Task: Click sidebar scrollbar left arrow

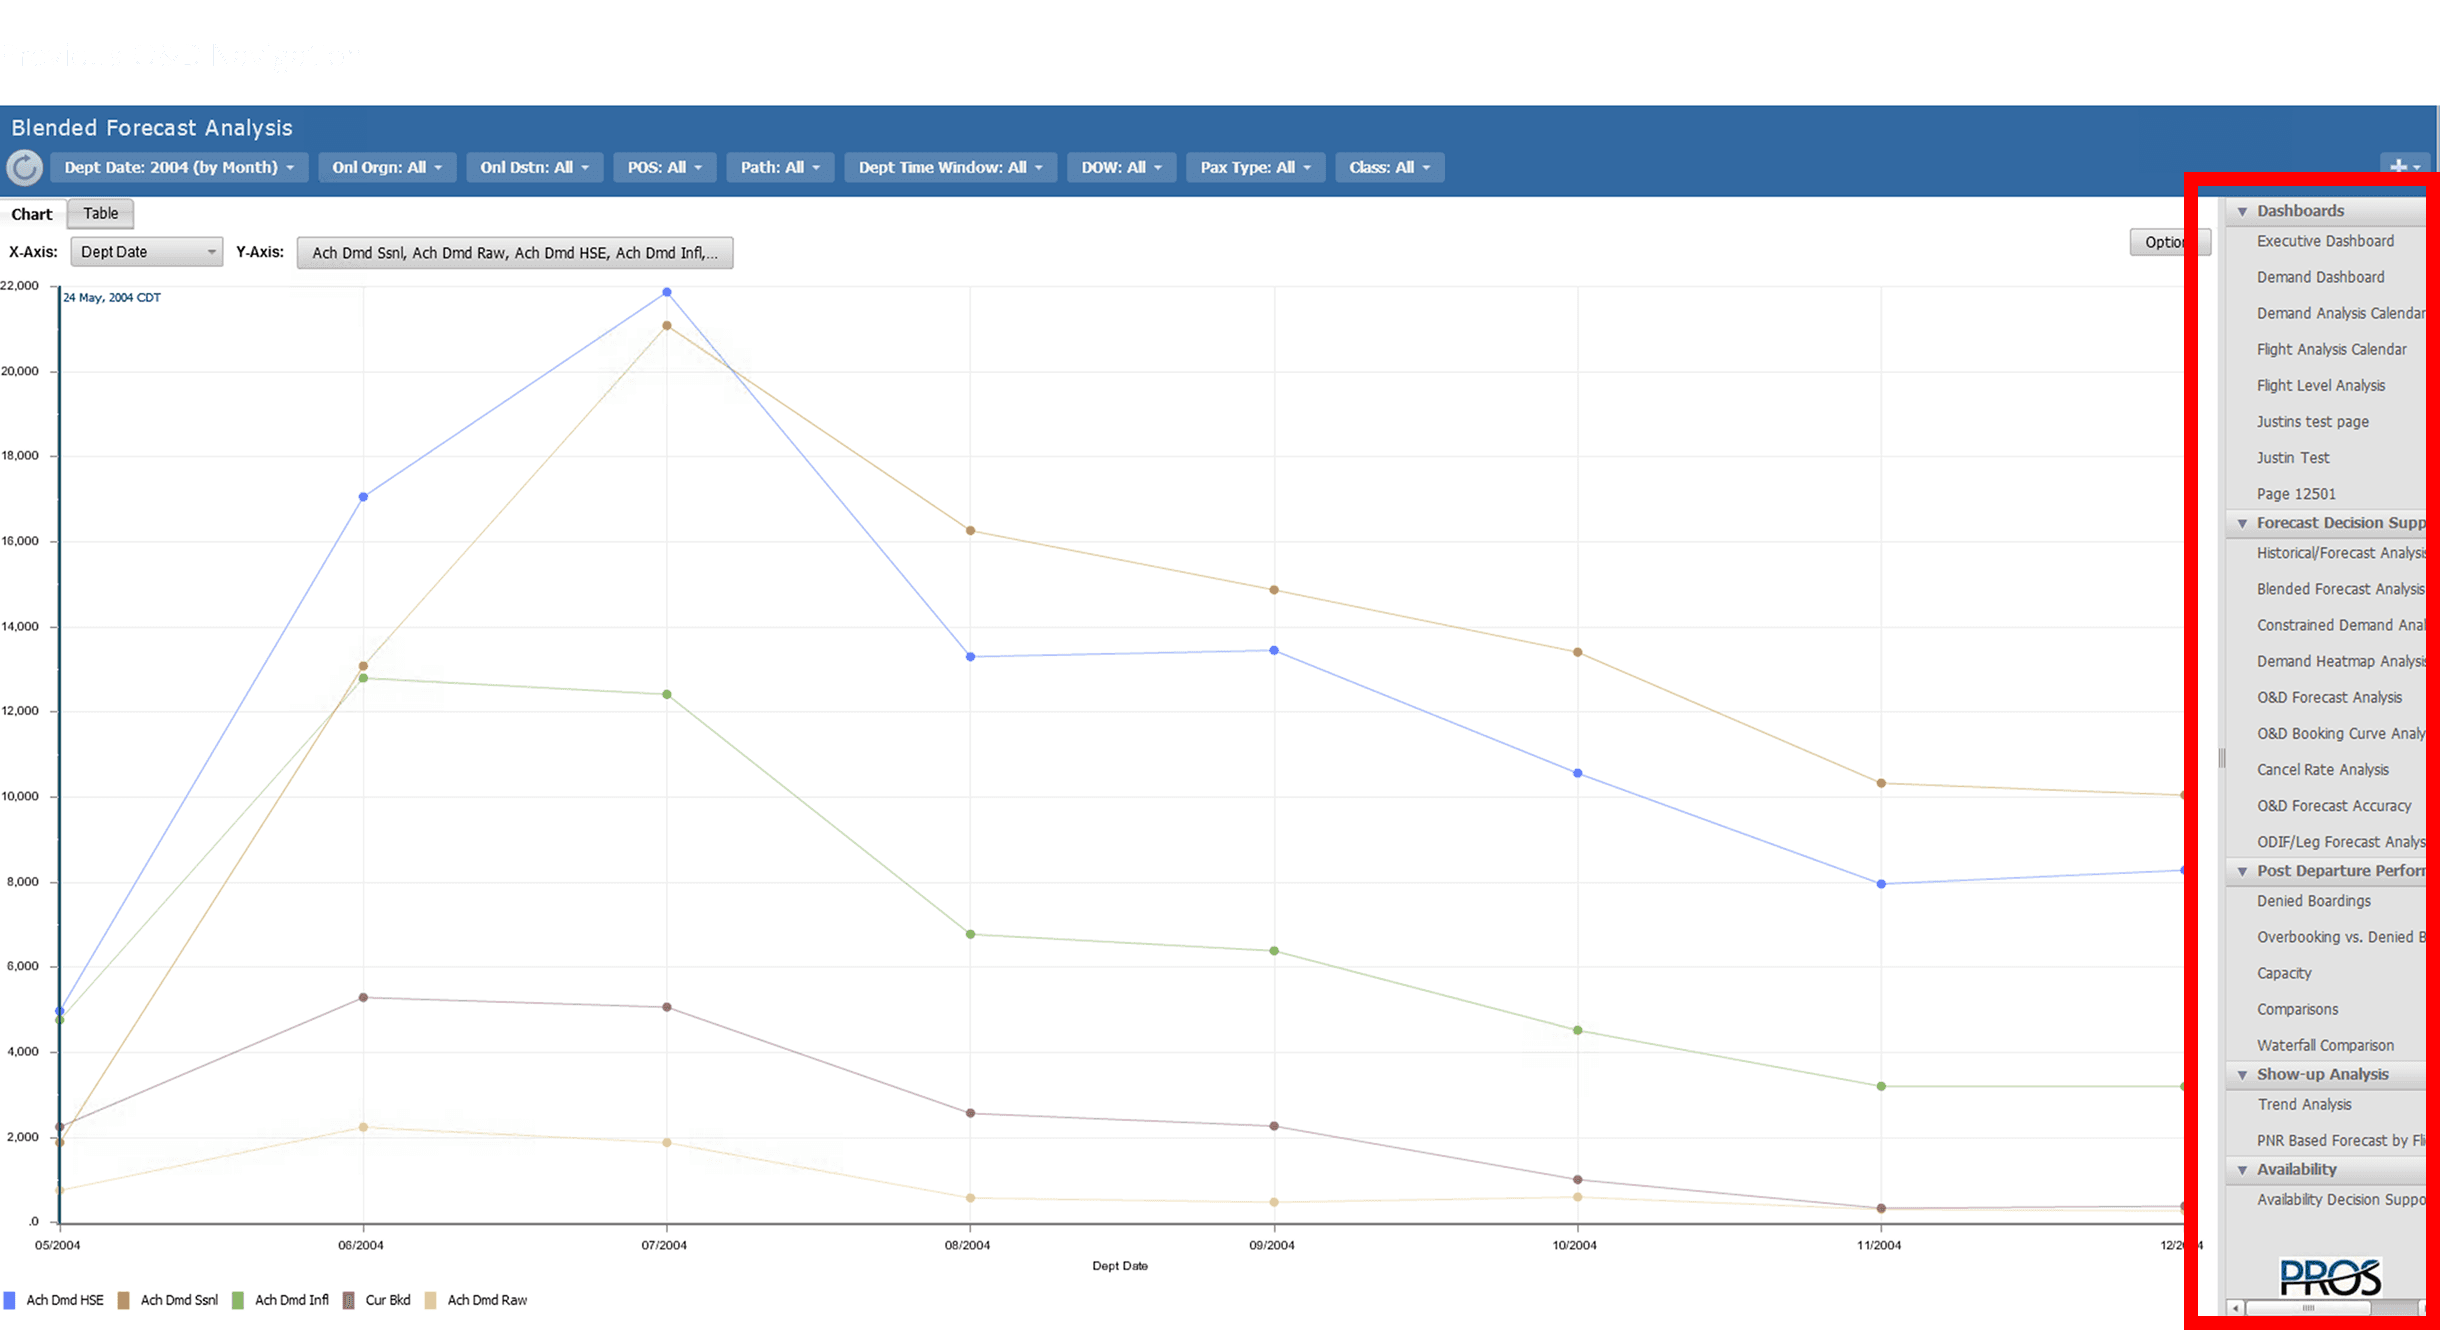Action: click(x=2235, y=1308)
